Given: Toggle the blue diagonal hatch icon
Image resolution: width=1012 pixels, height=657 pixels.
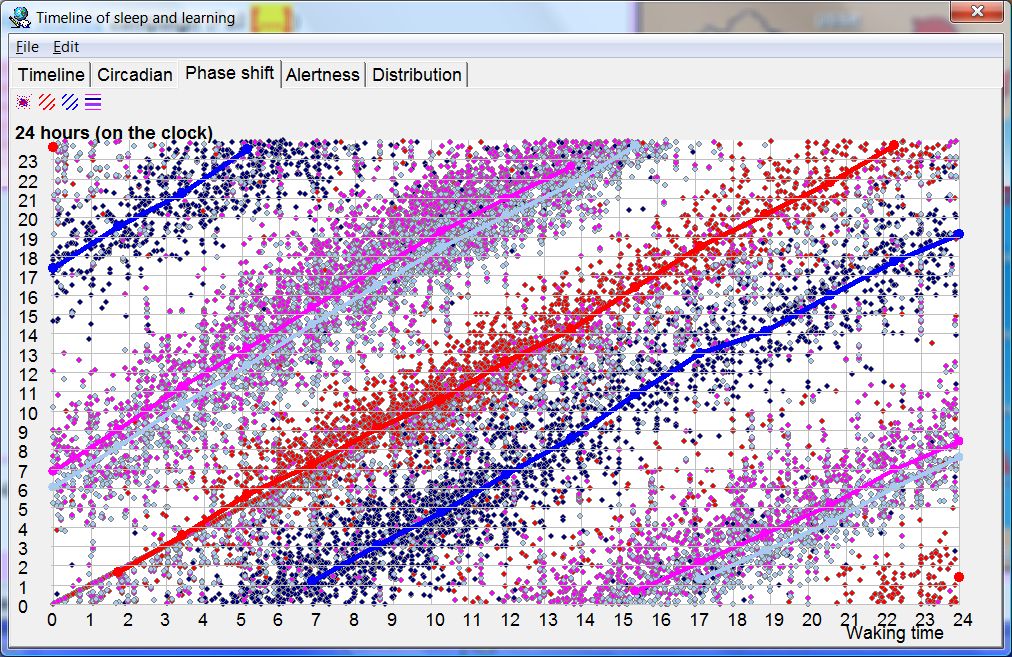Looking at the screenshot, I should click(70, 101).
